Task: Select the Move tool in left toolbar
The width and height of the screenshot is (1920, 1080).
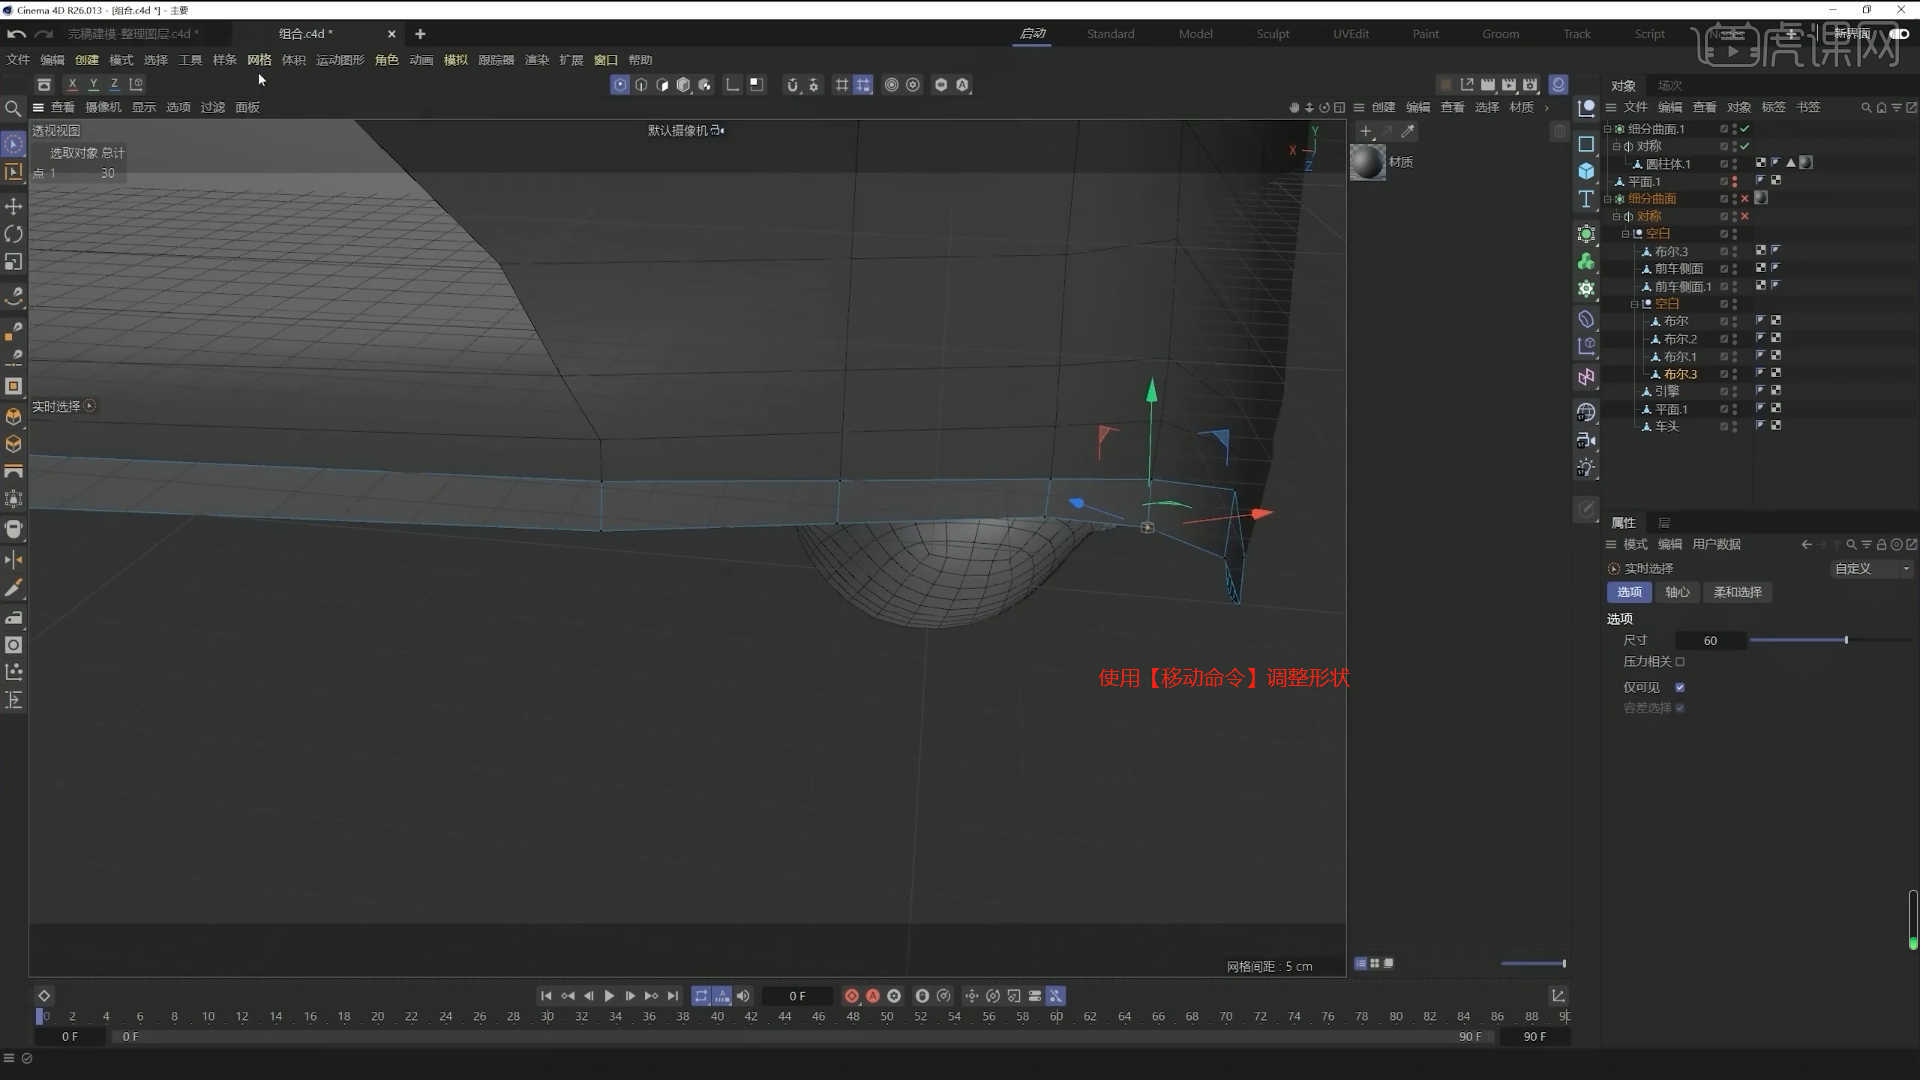Action: [x=14, y=206]
